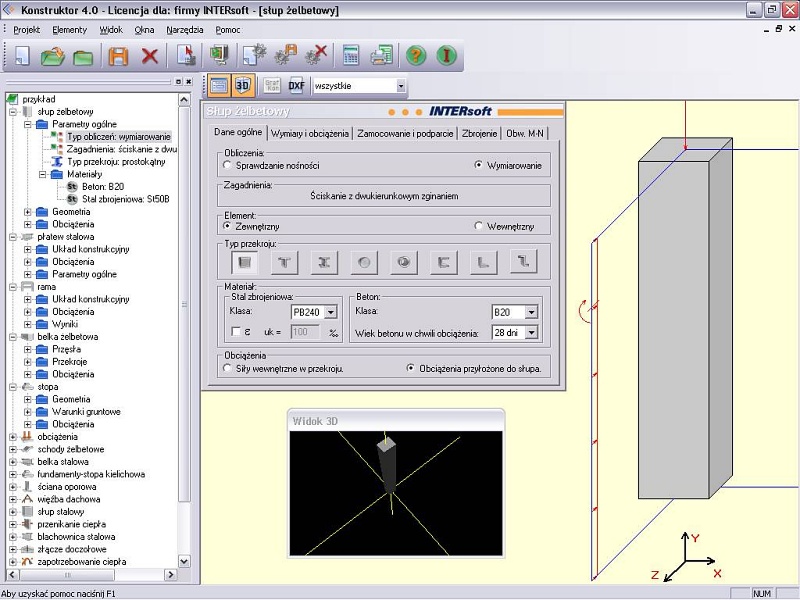Open the Elementy menu
The image size is (800, 600).
tap(69, 30)
